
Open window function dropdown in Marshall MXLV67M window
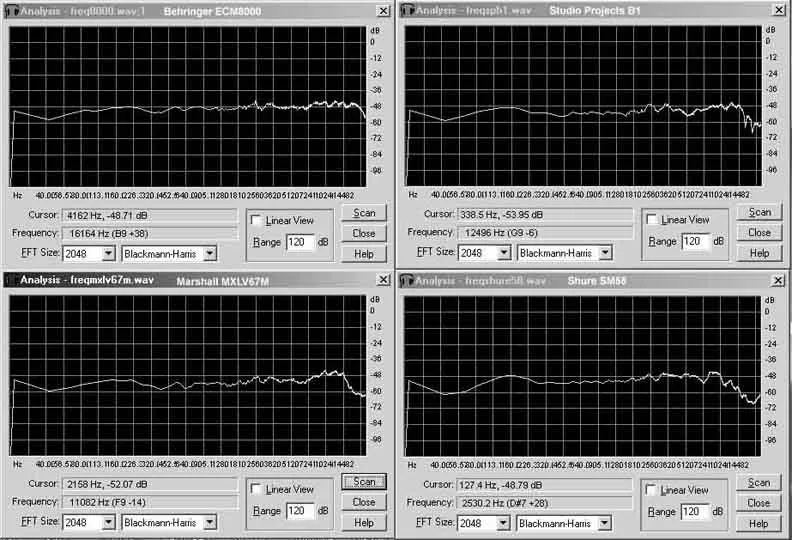click(210, 522)
